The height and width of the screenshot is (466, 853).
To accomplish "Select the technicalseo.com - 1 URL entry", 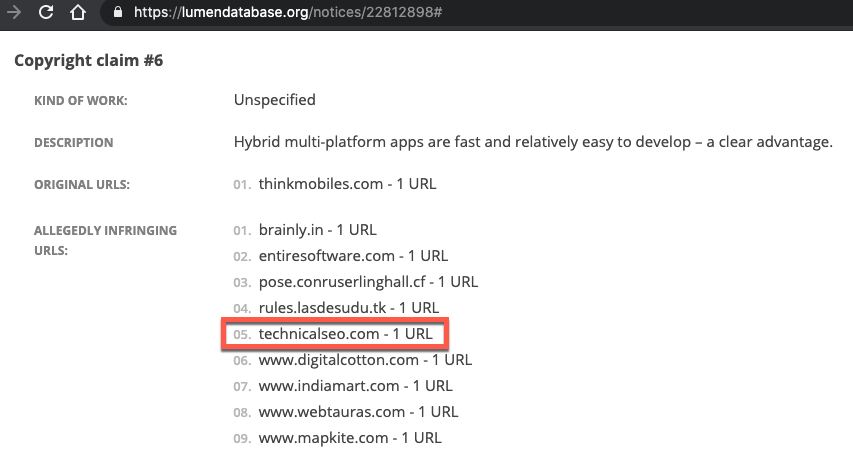I will (x=345, y=334).
